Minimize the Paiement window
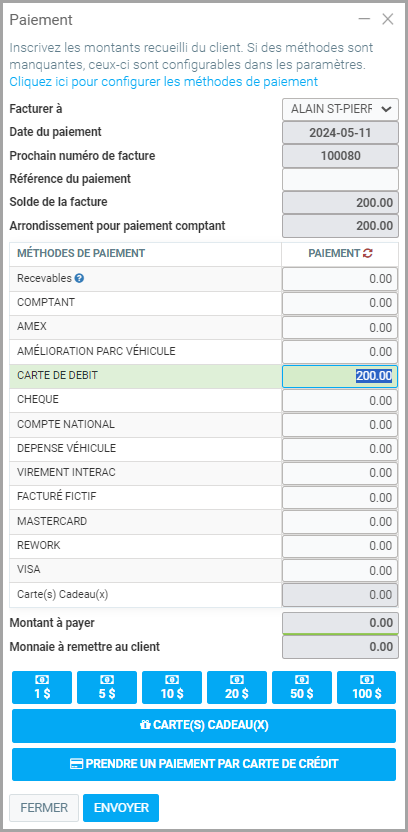The width and height of the screenshot is (408, 832). [364, 20]
